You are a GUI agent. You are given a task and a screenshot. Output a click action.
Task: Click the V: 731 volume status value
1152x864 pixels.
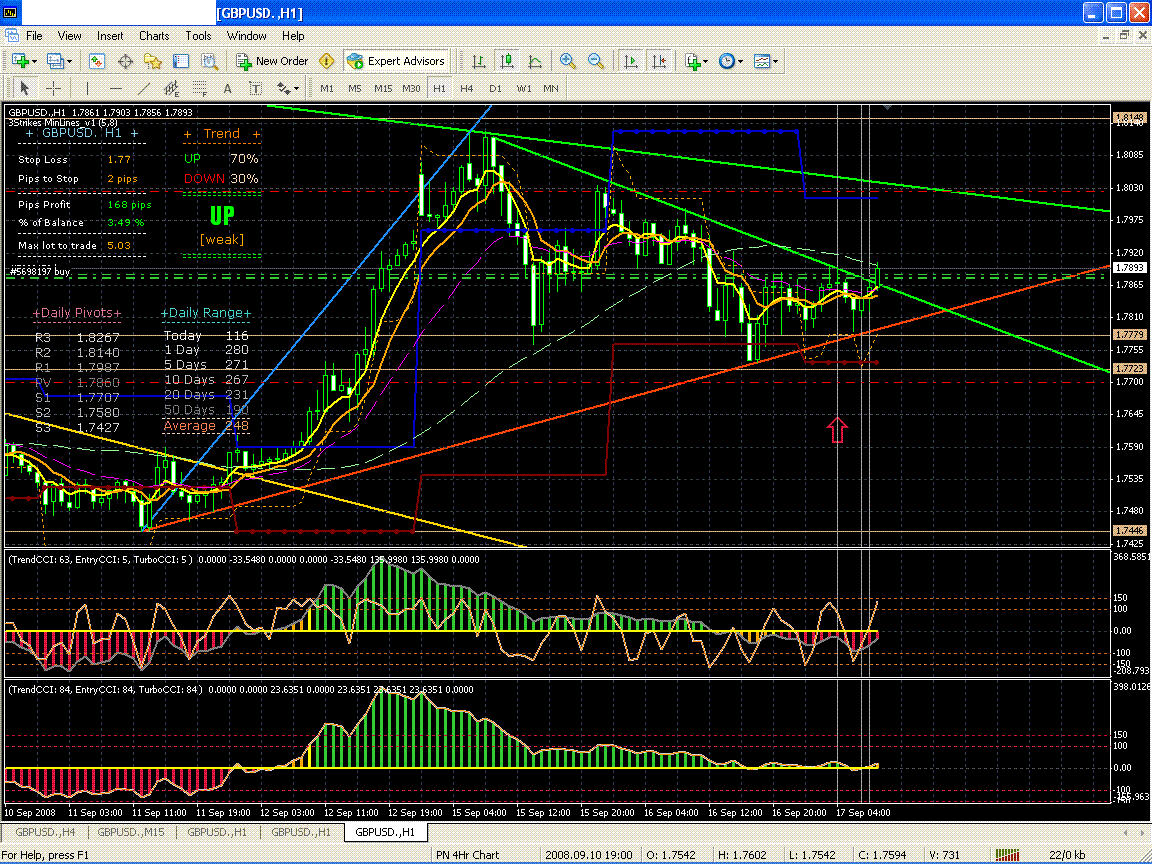(x=944, y=855)
